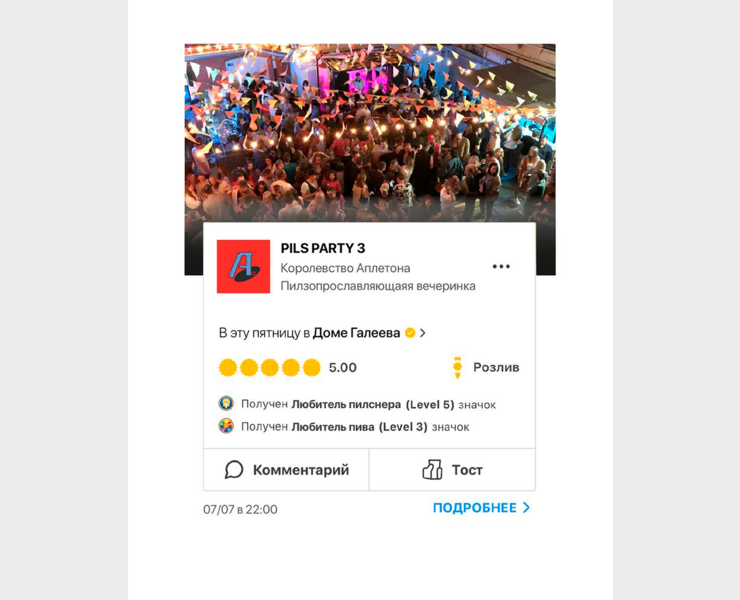The width and height of the screenshot is (740, 600).
Task: Open the PILS PARTY 3 beer title
Action: [x=323, y=248]
